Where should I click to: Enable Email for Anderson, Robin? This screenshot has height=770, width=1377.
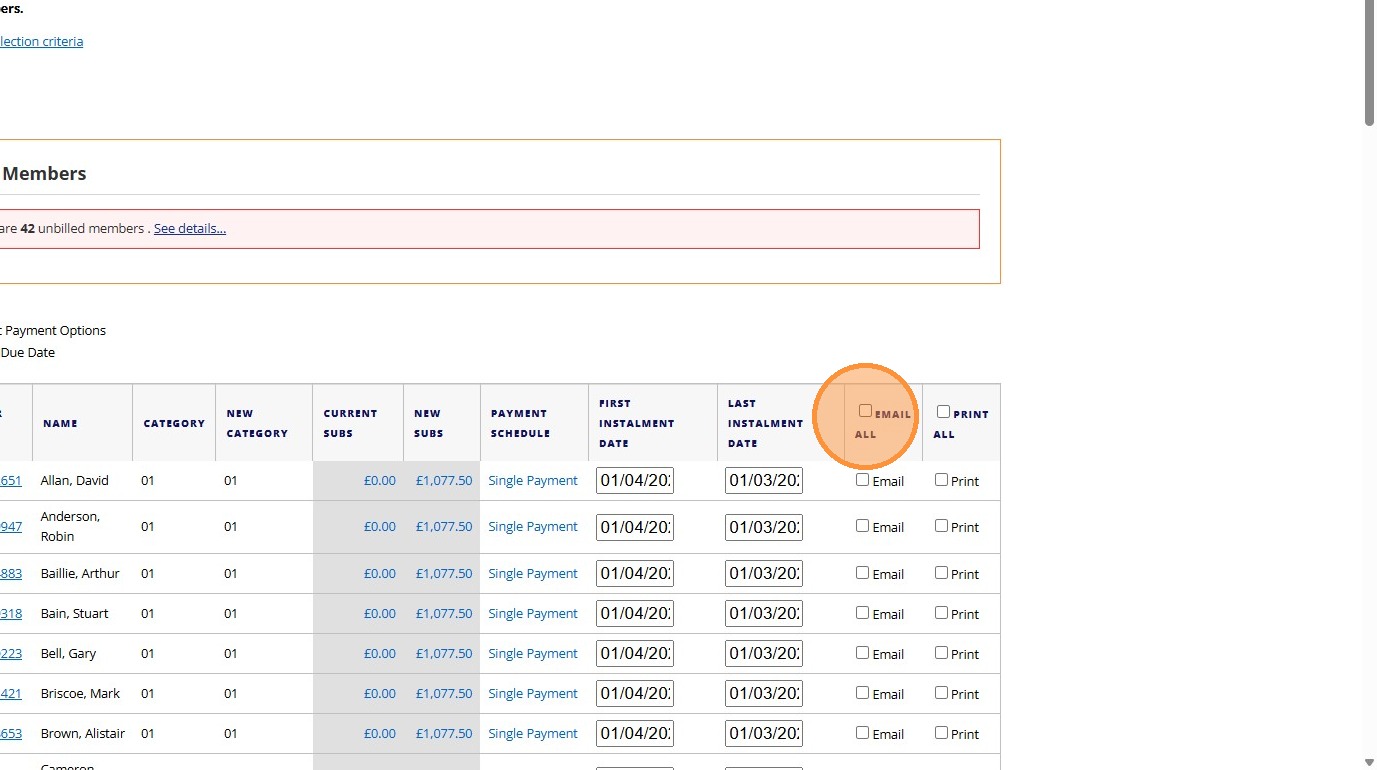(862, 526)
